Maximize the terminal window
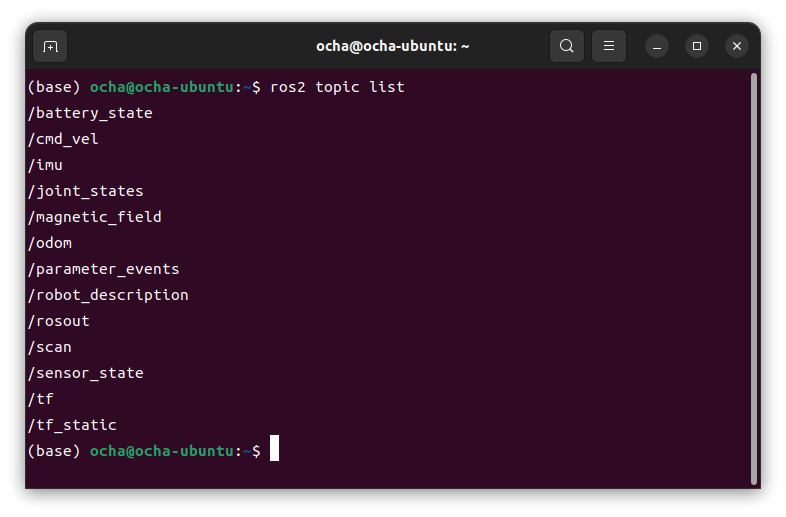This screenshot has width=786, height=517. pyautogui.click(x=697, y=46)
